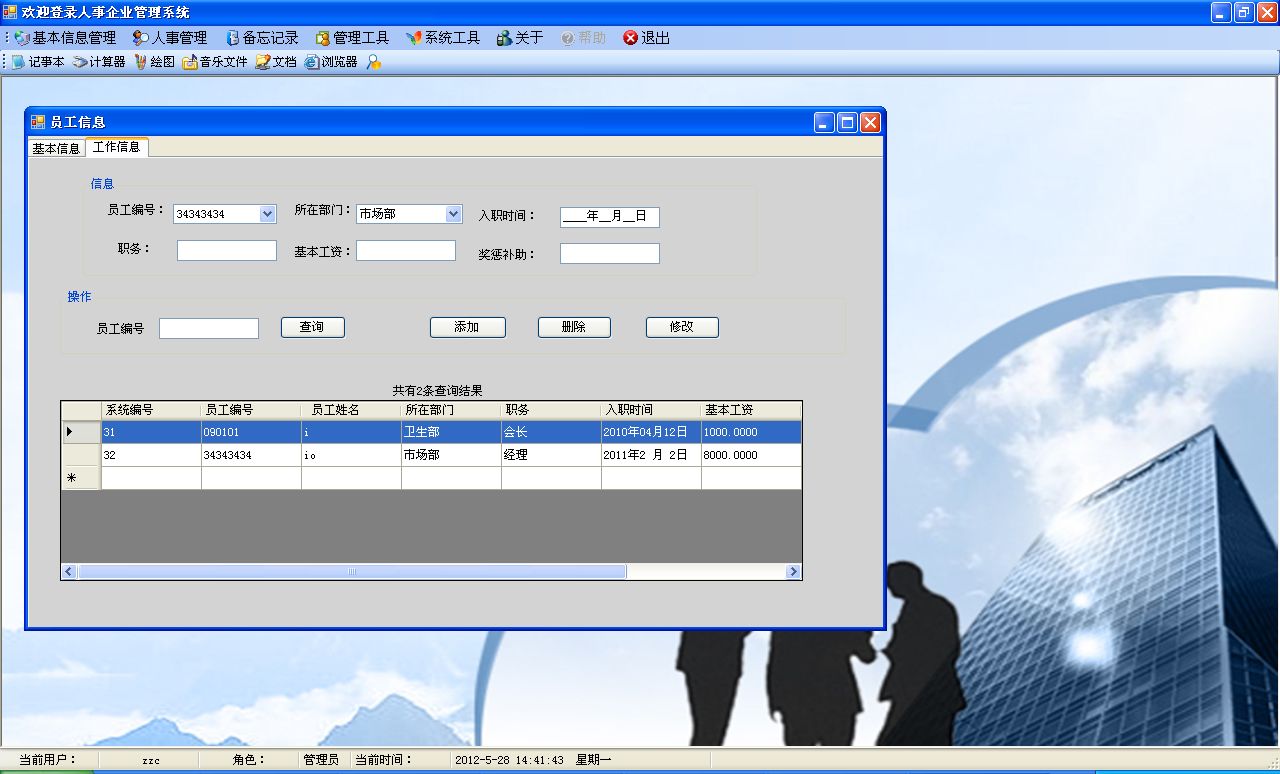Viewport: 1280px width, 774px height.
Task: Open 绘图 paint tool from toolbar
Action: pos(154,62)
